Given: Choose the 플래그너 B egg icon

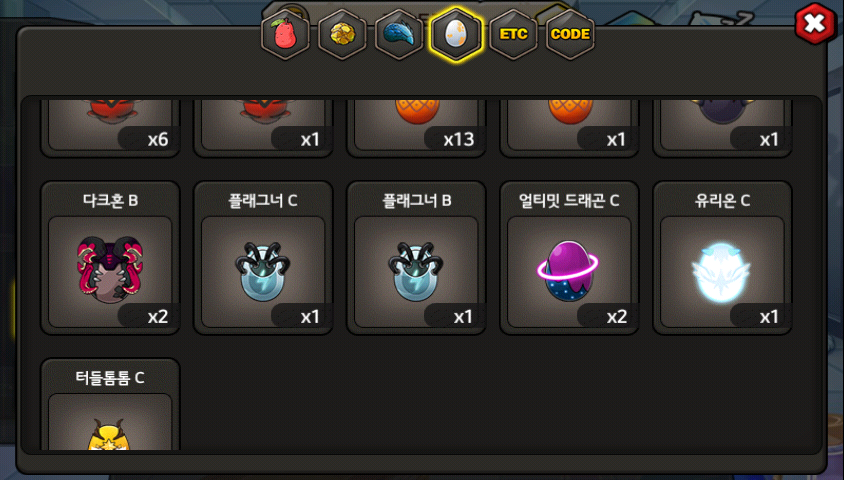Looking at the screenshot, I should [x=416, y=271].
